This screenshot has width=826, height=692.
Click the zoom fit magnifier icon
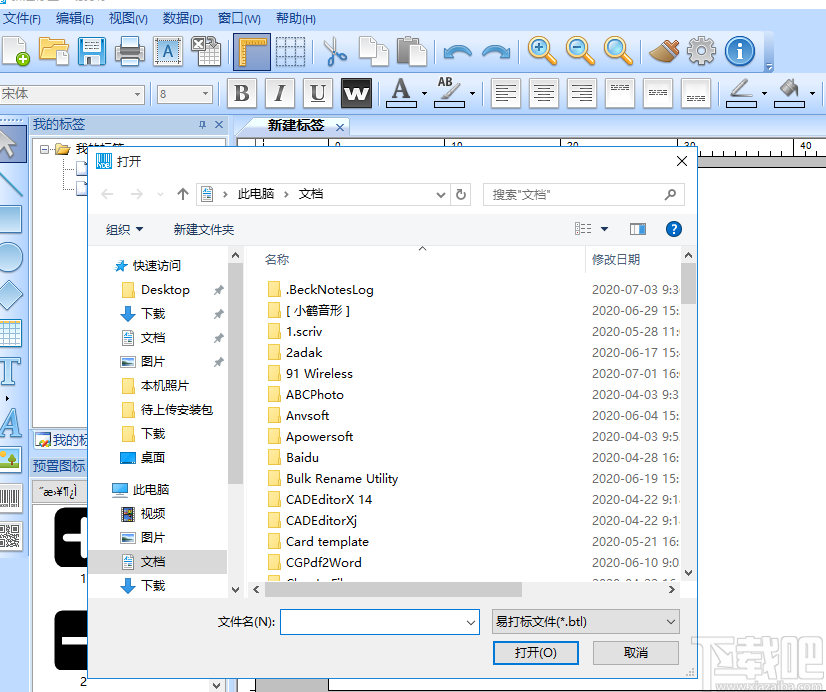(x=618, y=51)
